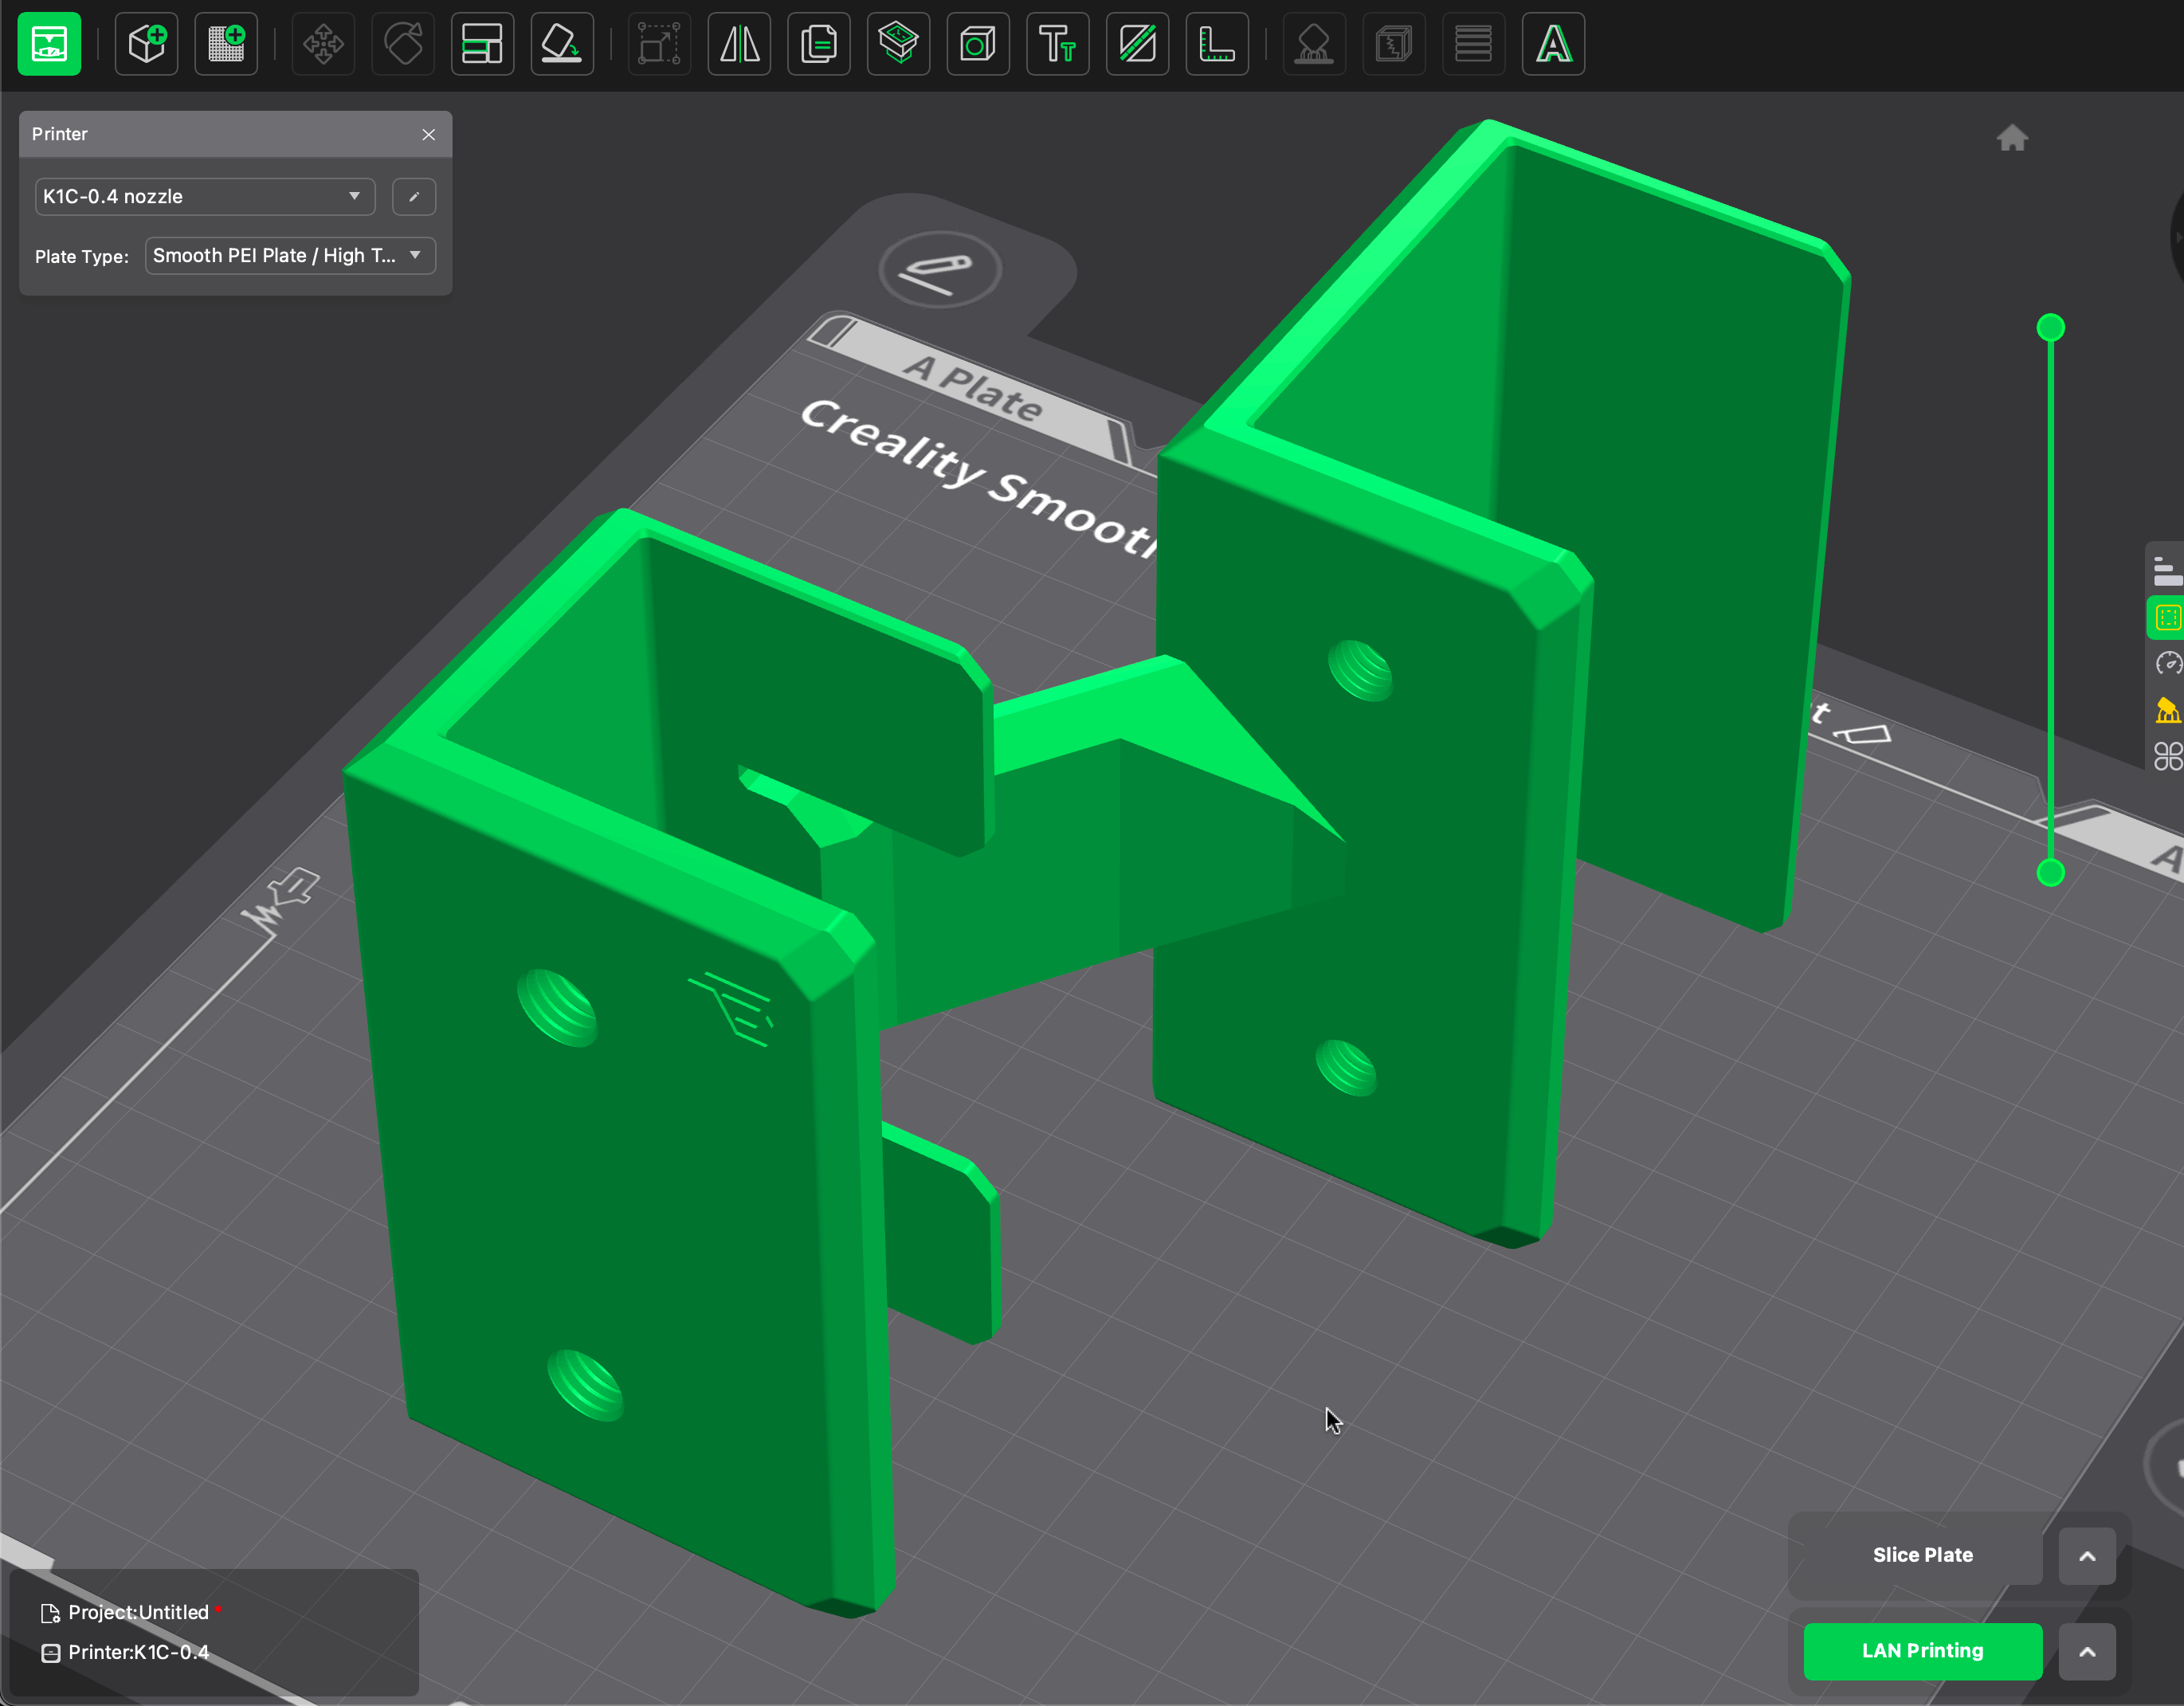
Task: Open the Text emboss tool
Action: tap(1058, 44)
